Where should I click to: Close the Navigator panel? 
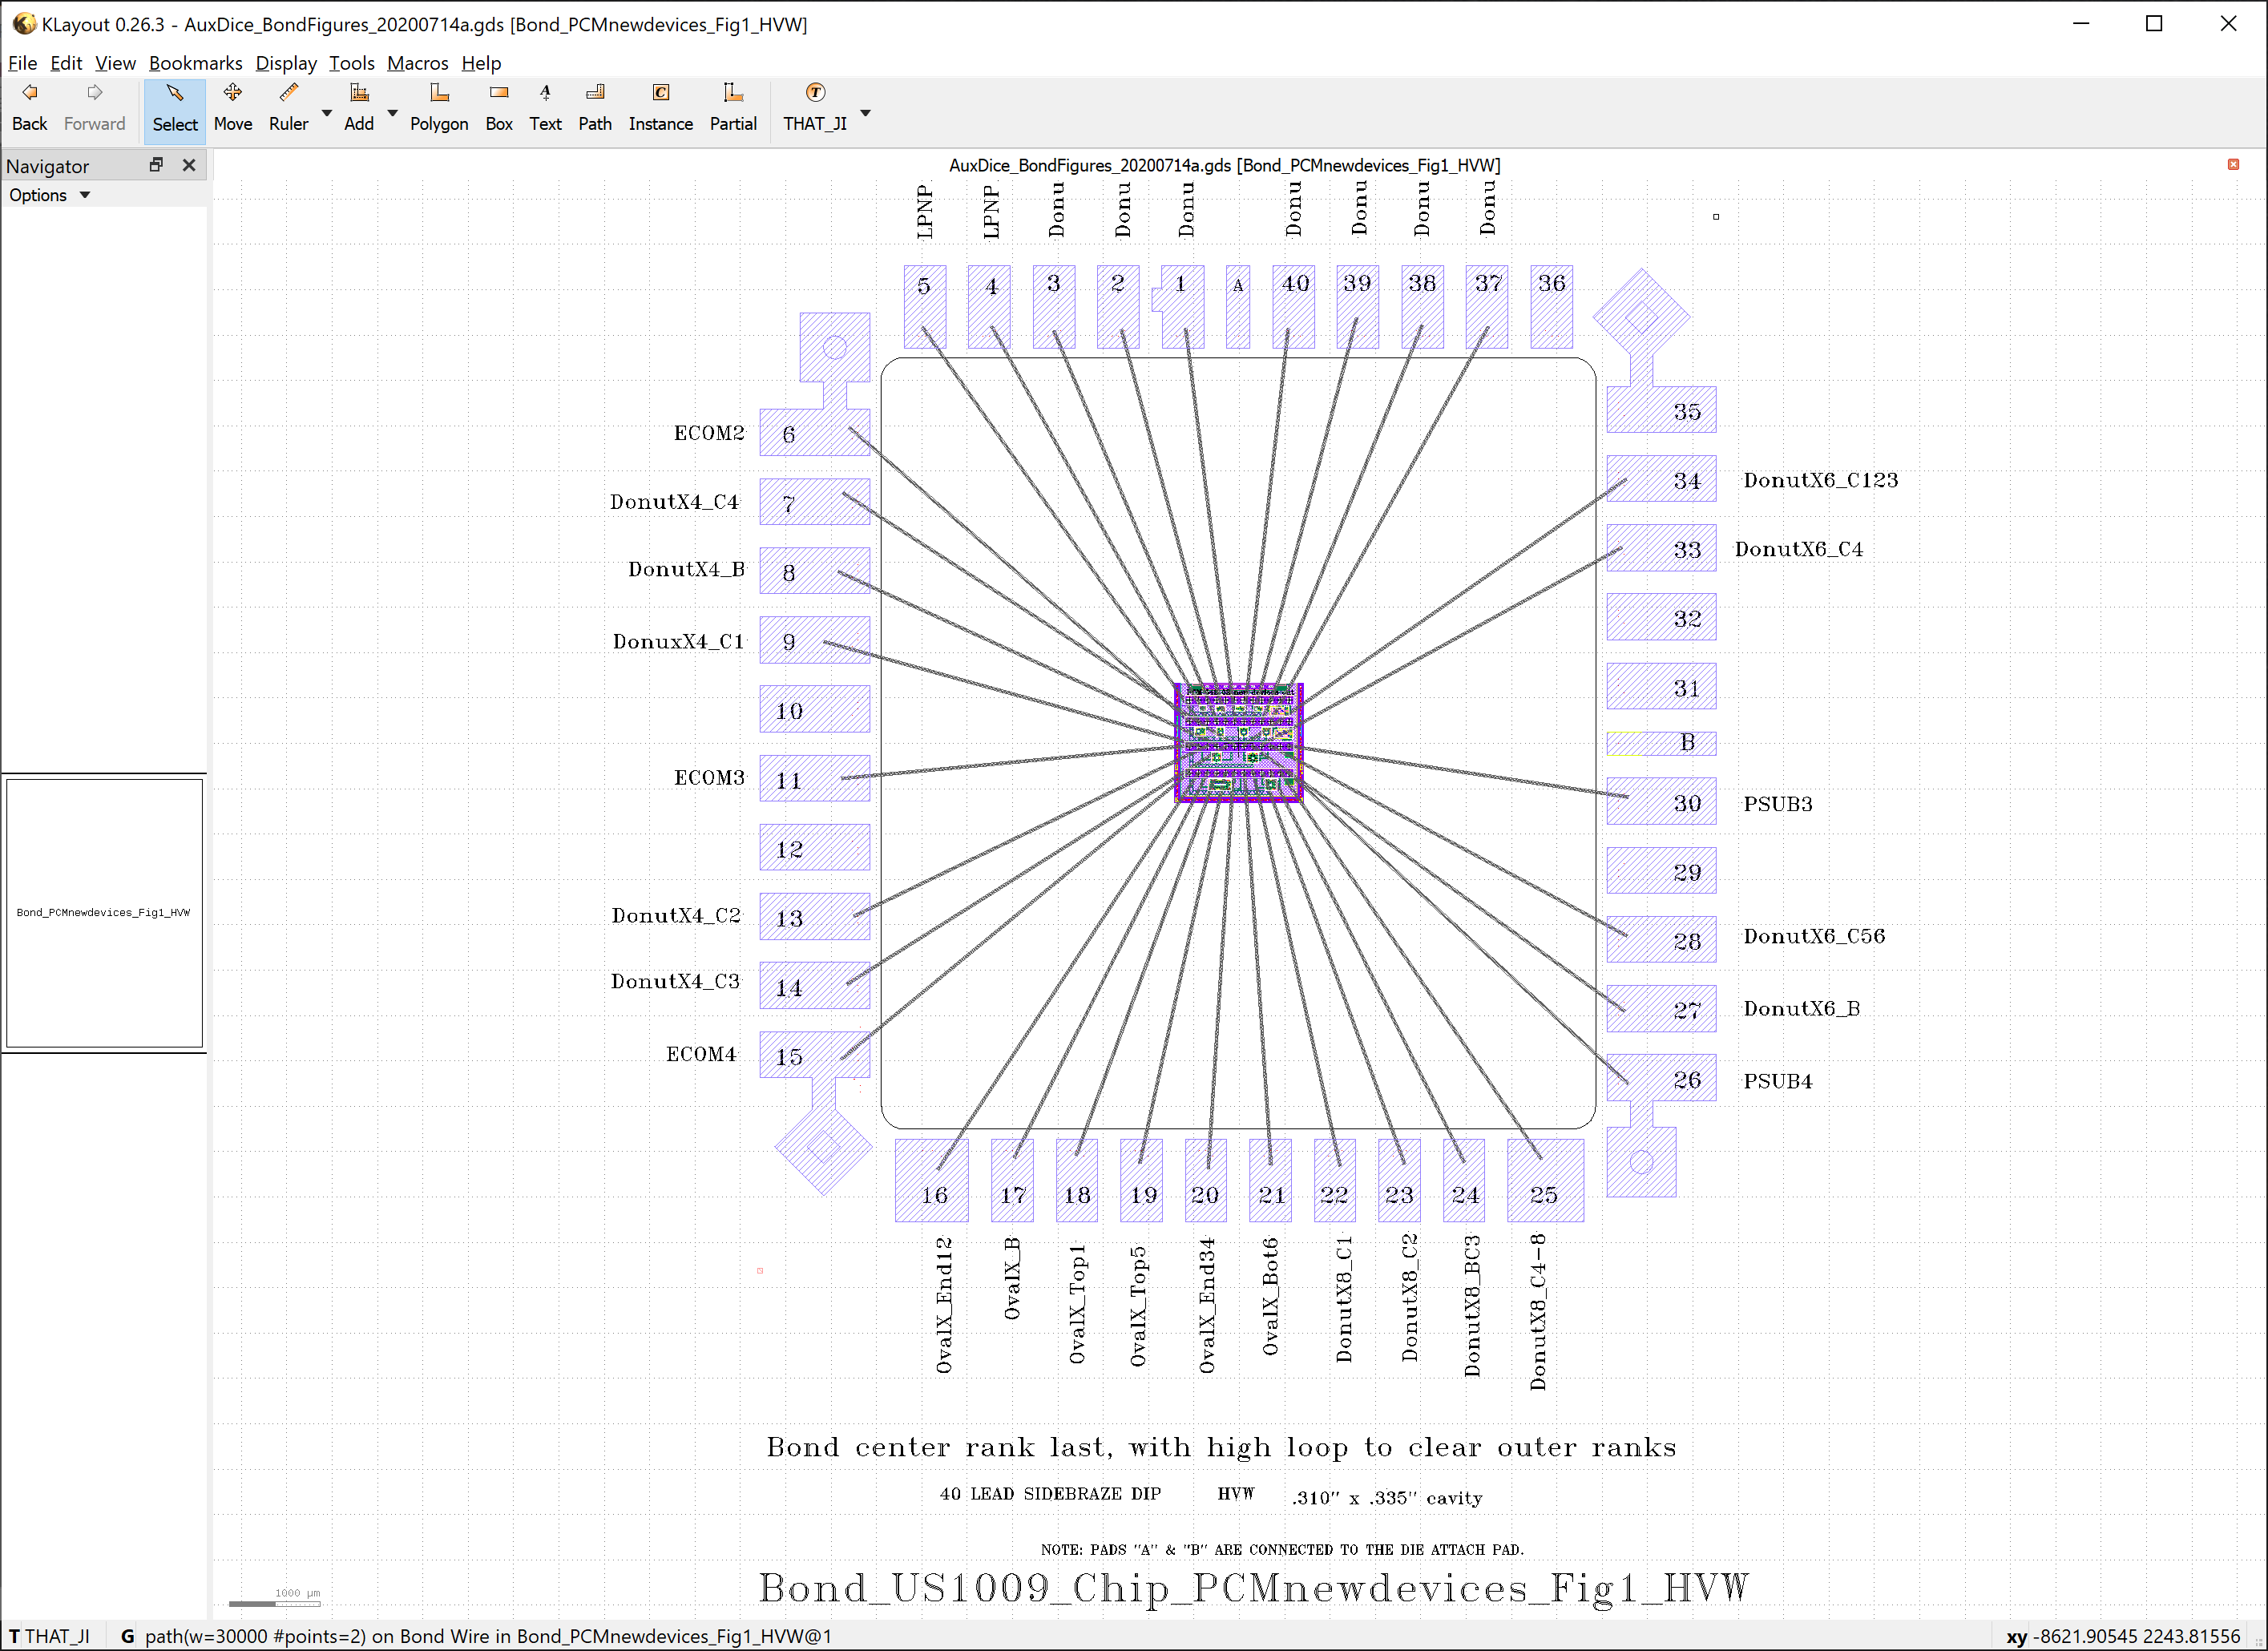189,165
